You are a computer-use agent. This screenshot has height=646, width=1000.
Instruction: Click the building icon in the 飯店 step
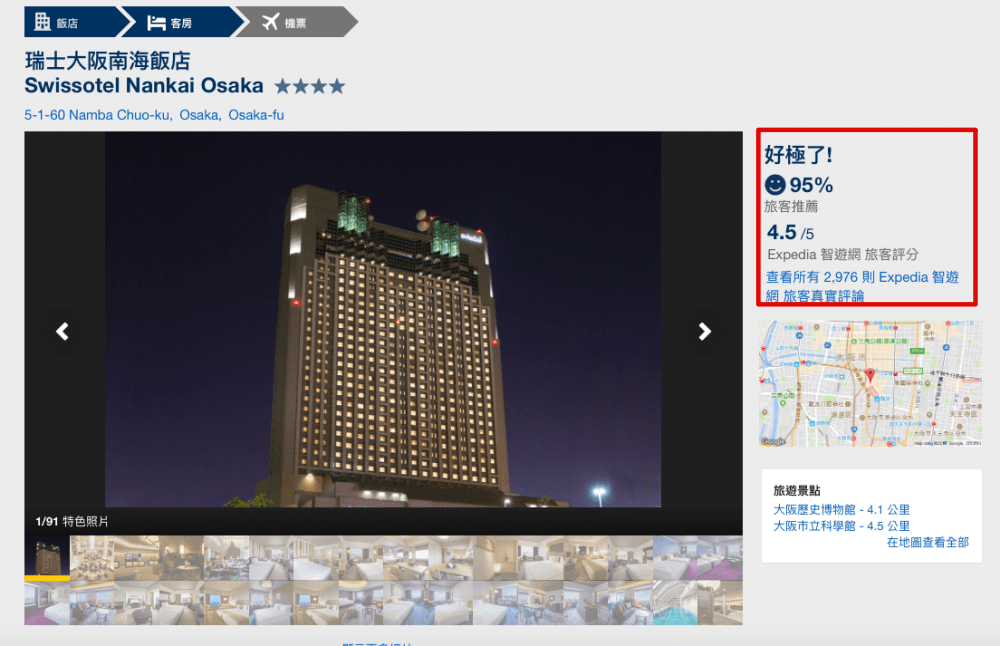[x=42, y=22]
